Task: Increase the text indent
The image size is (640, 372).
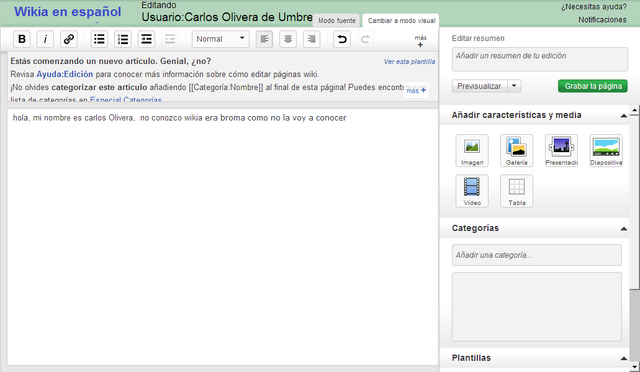Action: [x=147, y=39]
